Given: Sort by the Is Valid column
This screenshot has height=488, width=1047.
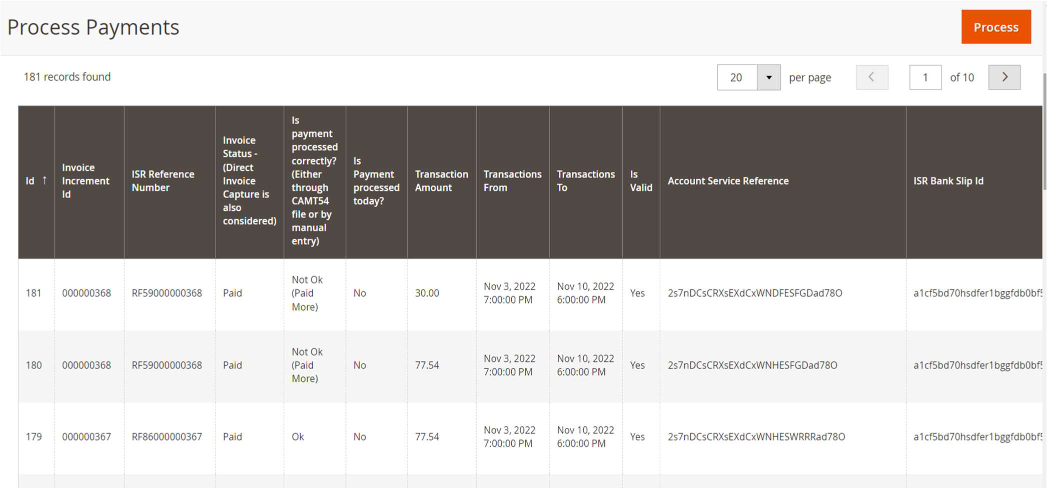Looking at the screenshot, I should (x=640, y=181).
